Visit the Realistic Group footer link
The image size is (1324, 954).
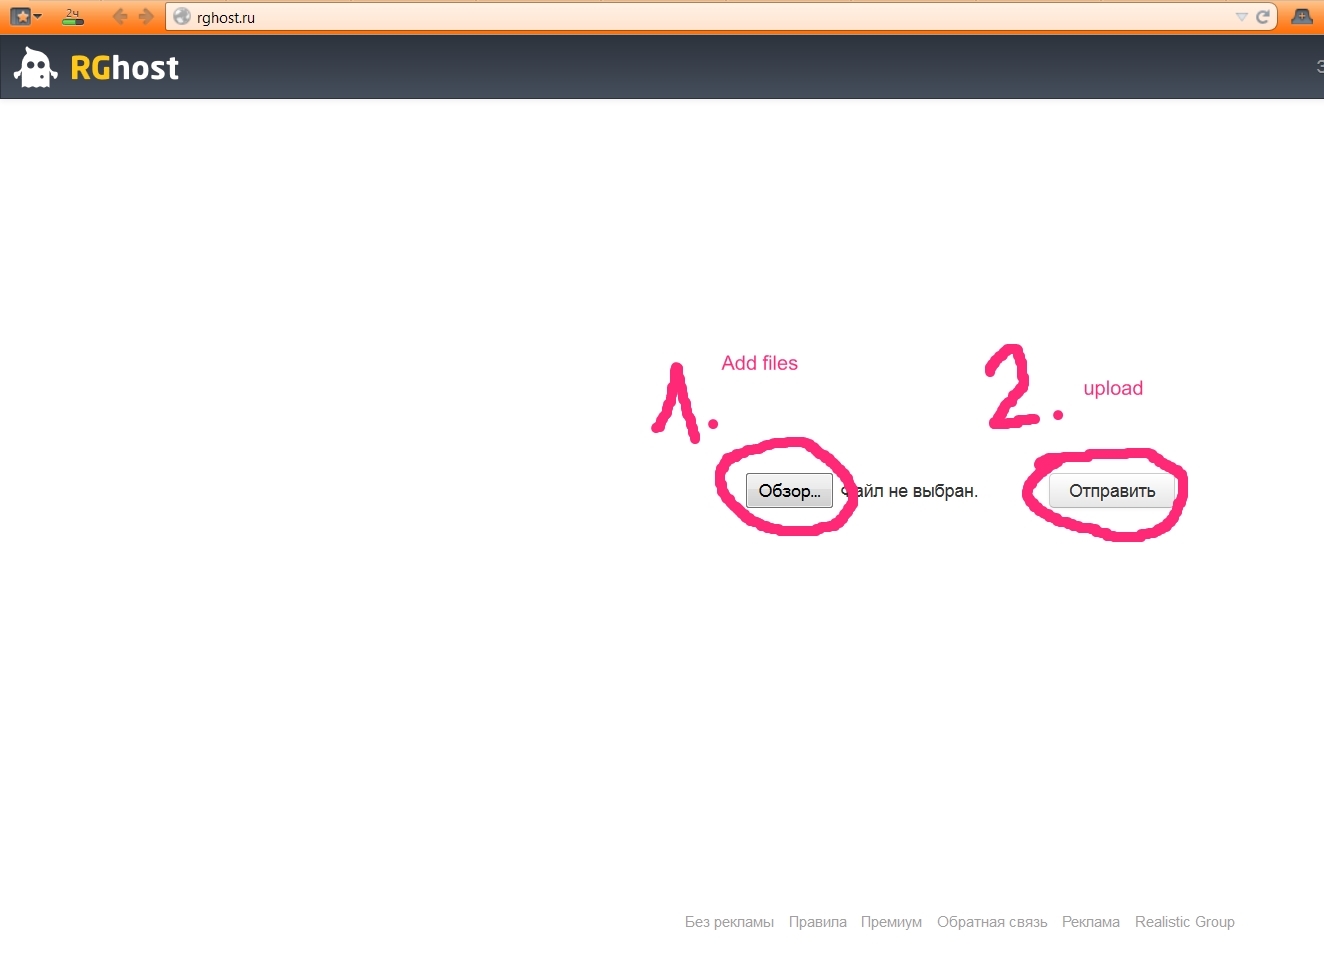(x=1184, y=922)
